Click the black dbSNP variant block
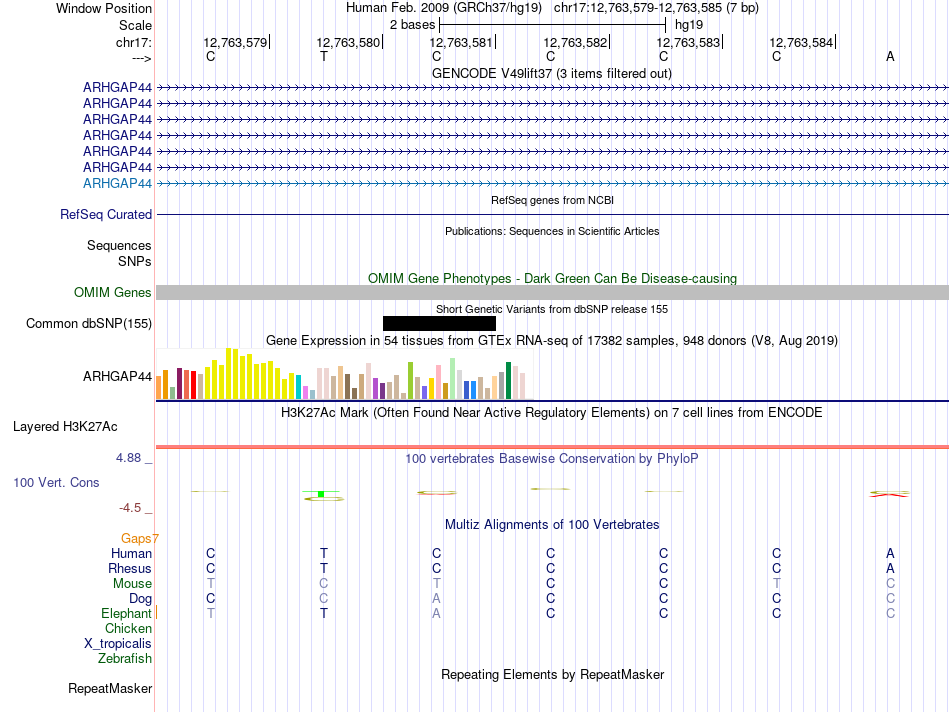Screen dimensions: 950x712 tap(439, 324)
